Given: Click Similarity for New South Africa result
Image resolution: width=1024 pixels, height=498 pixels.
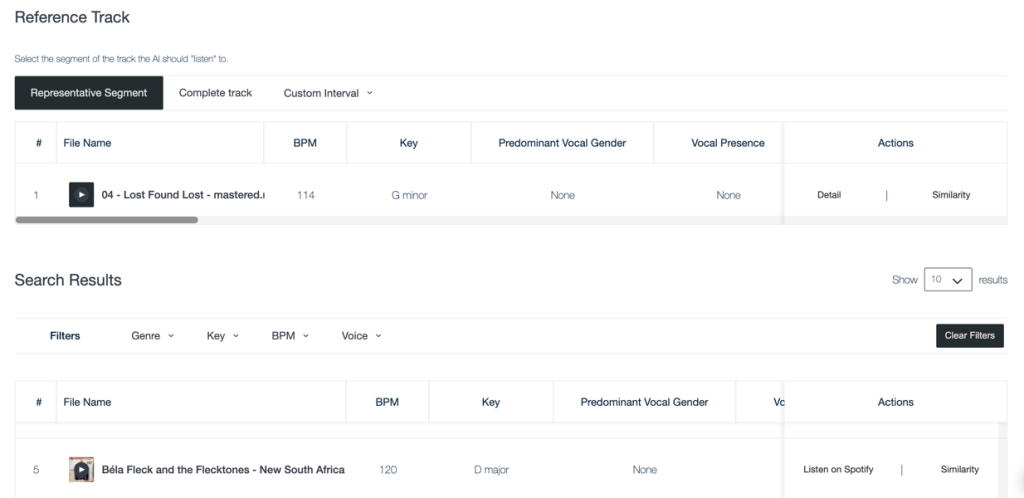Looking at the screenshot, I should click(x=959, y=469).
